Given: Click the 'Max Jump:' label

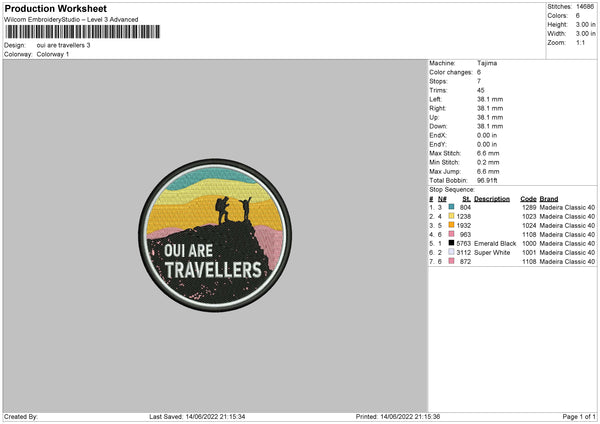Looking at the screenshot, I should pos(445,171).
